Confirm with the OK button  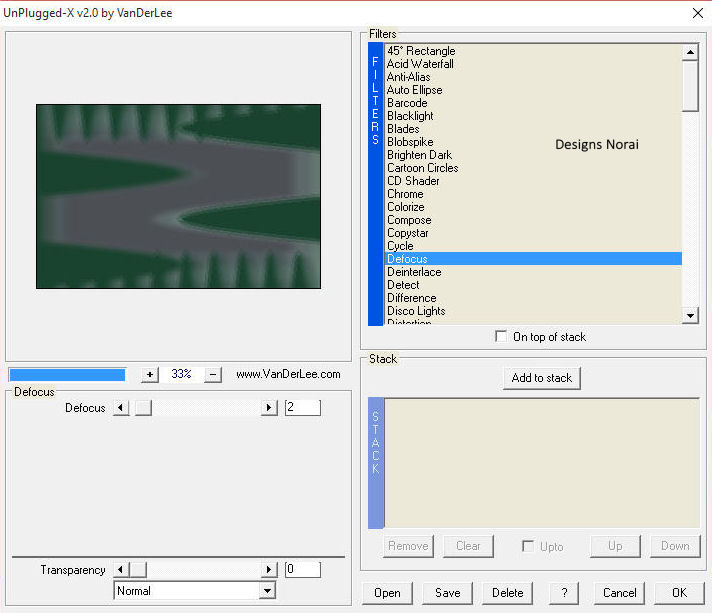point(679,593)
